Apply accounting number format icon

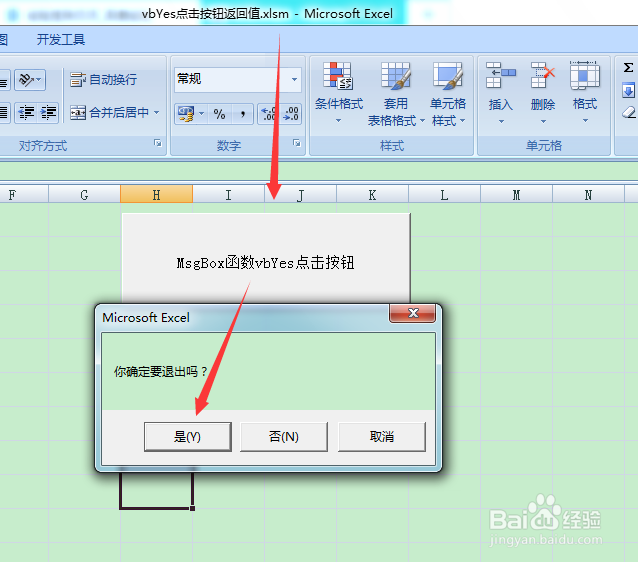[x=186, y=114]
